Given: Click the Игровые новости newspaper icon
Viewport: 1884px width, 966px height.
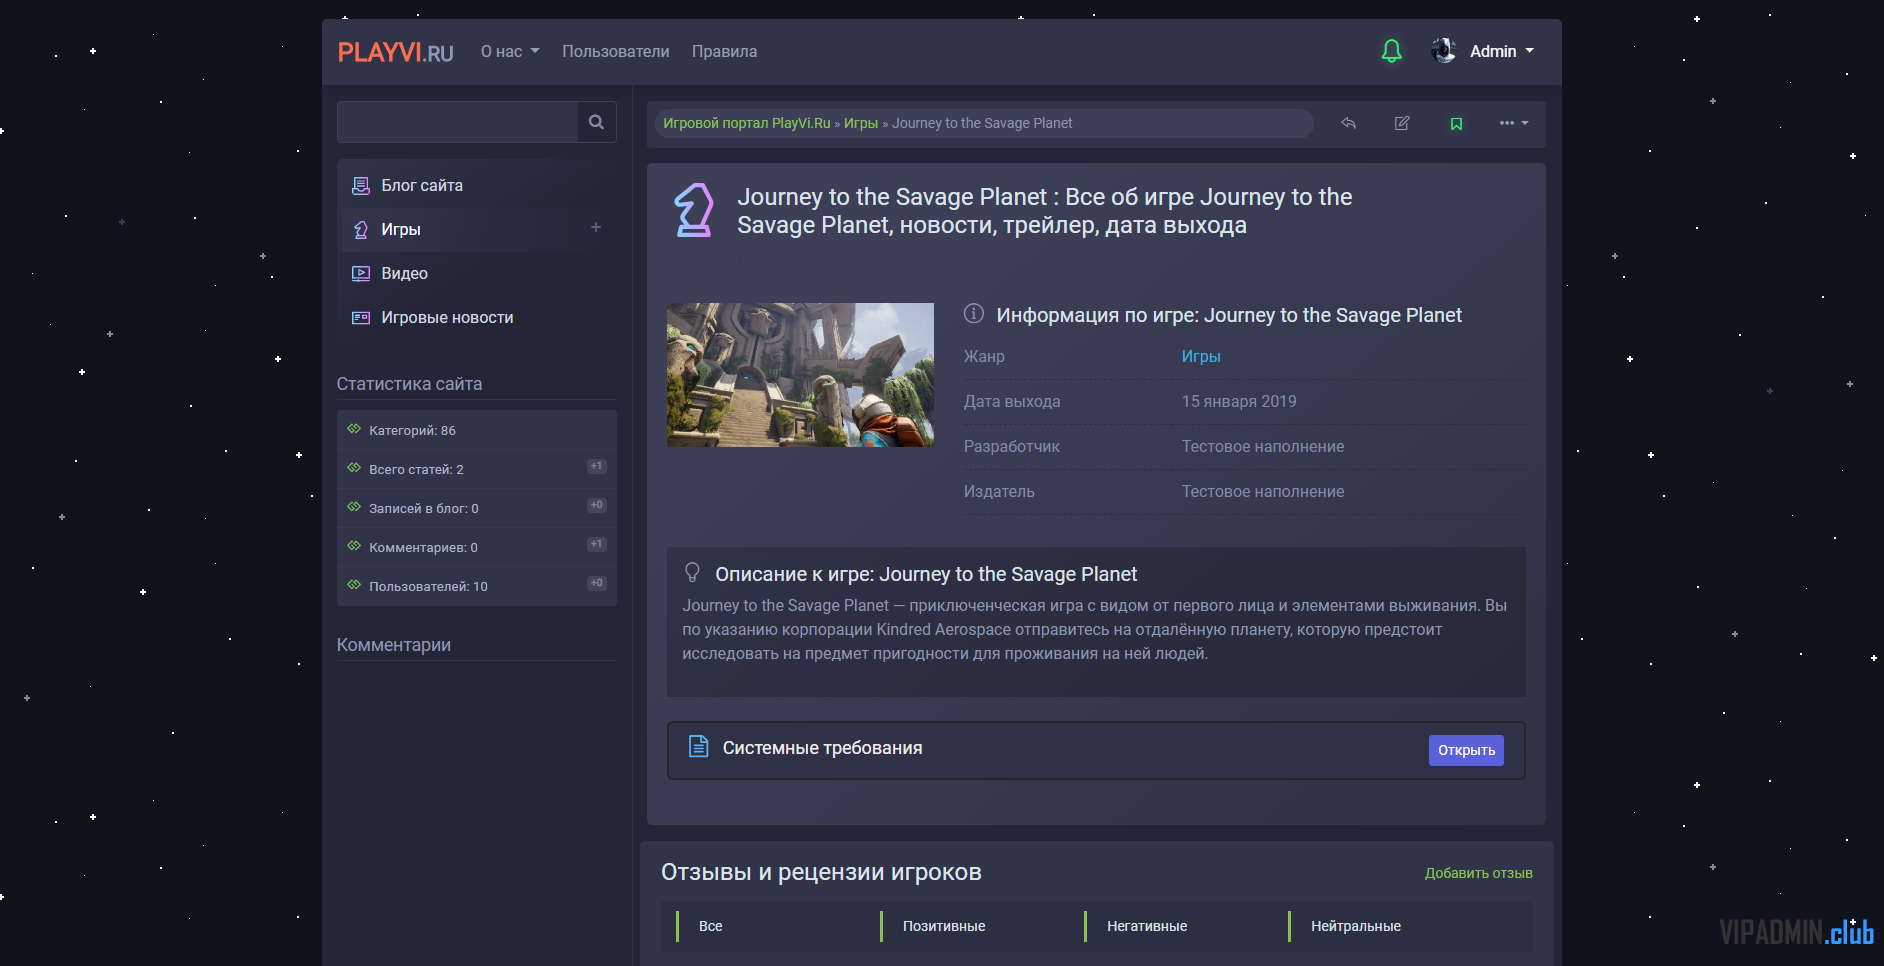Looking at the screenshot, I should 361,317.
